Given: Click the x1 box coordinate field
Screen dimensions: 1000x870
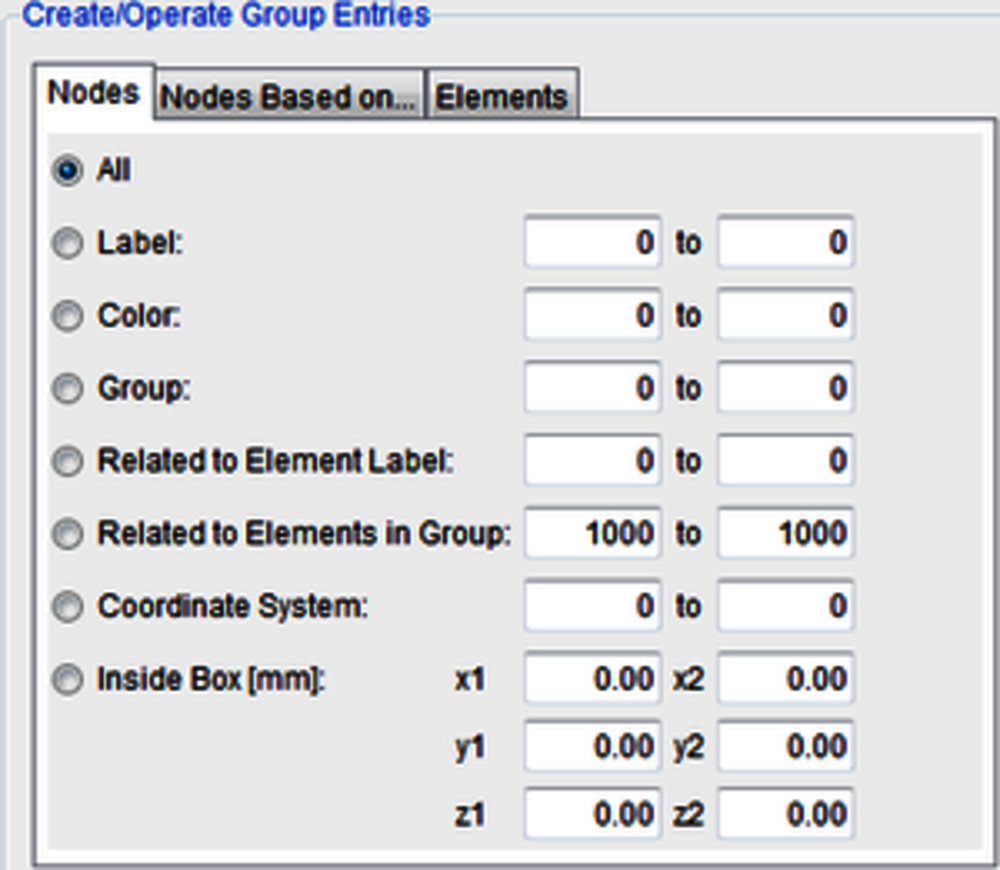Looking at the screenshot, I should (592, 680).
